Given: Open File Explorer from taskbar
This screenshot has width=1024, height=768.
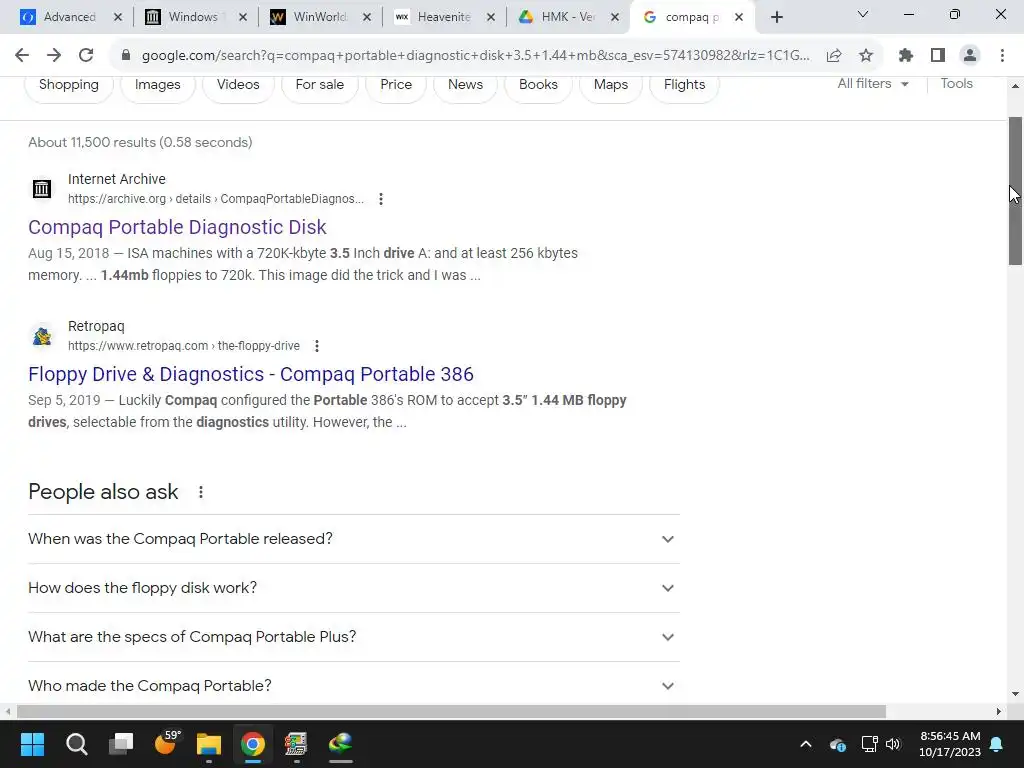Looking at the screenshot, I should (x=209, y=744).
